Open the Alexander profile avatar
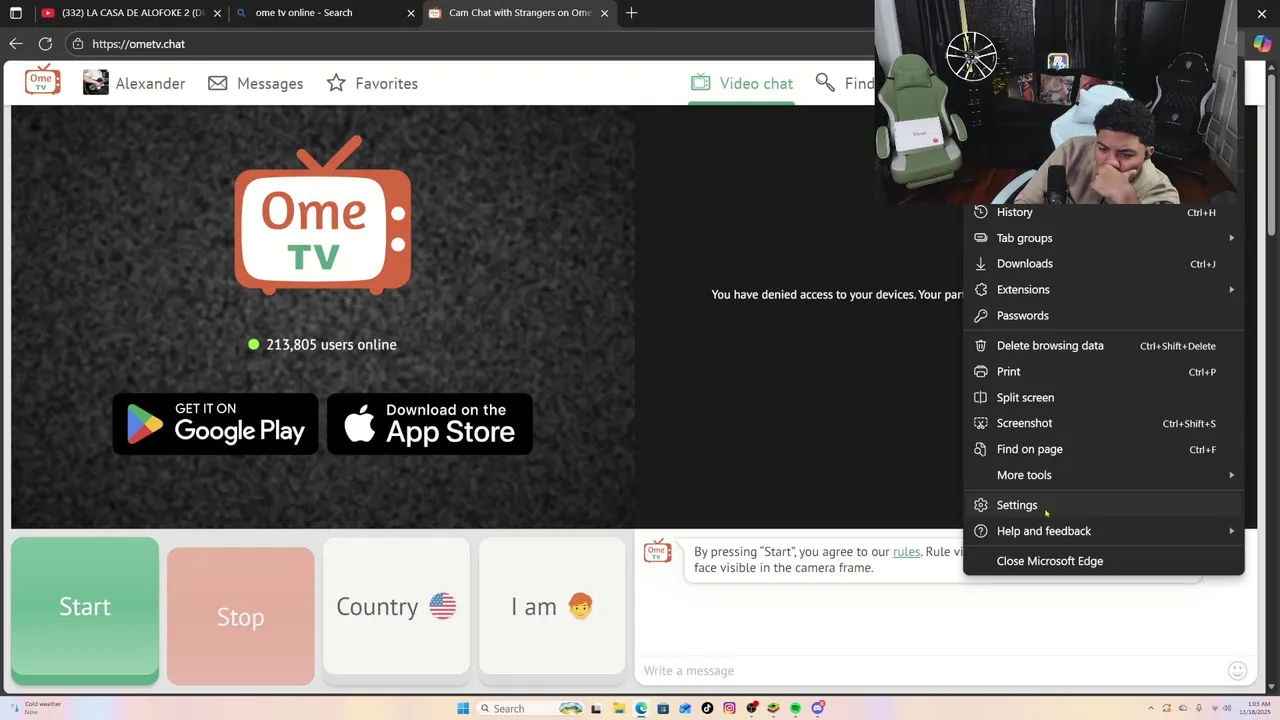Viewport: 1280px width, 720px height. pyautogui.click(x=95, y=83)
